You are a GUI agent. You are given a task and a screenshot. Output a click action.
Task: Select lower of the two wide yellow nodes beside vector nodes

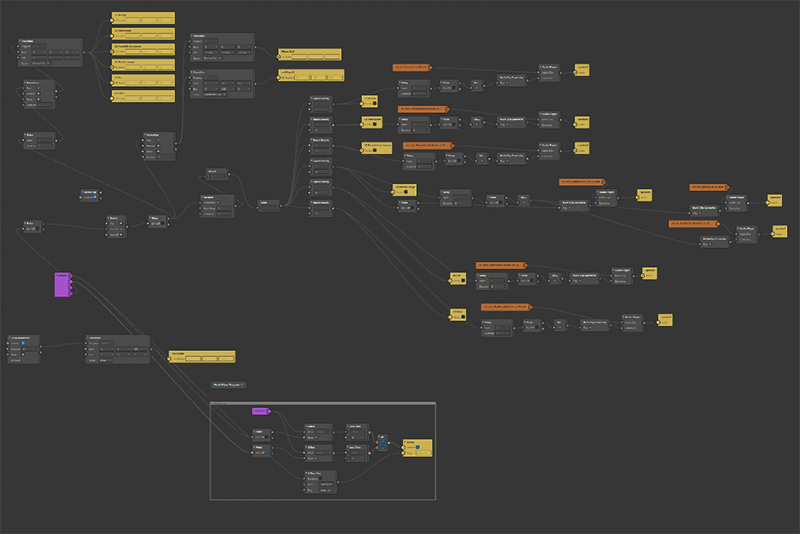pyautogui.click(x=311, y=75)
